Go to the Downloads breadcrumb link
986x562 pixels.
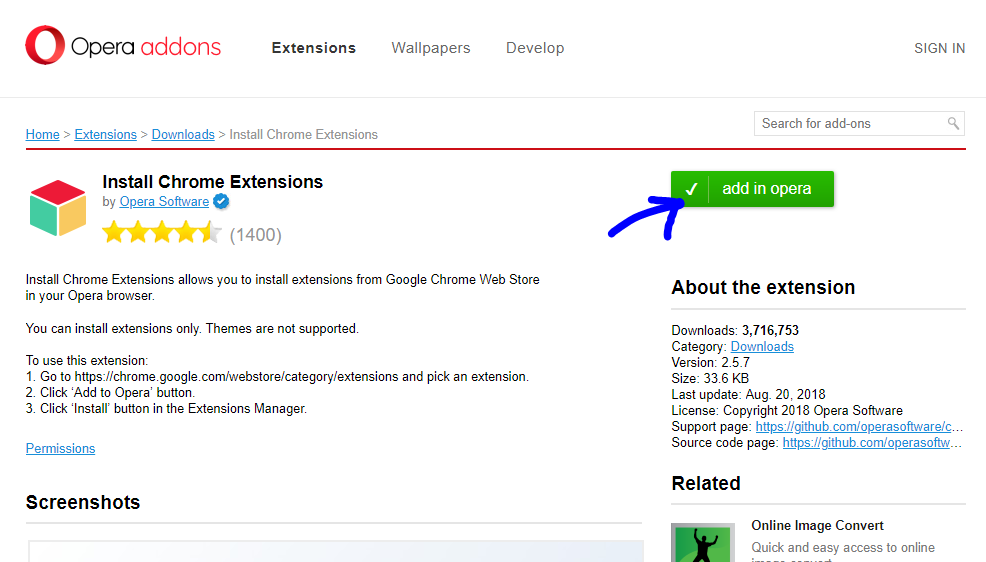point(183,135)
